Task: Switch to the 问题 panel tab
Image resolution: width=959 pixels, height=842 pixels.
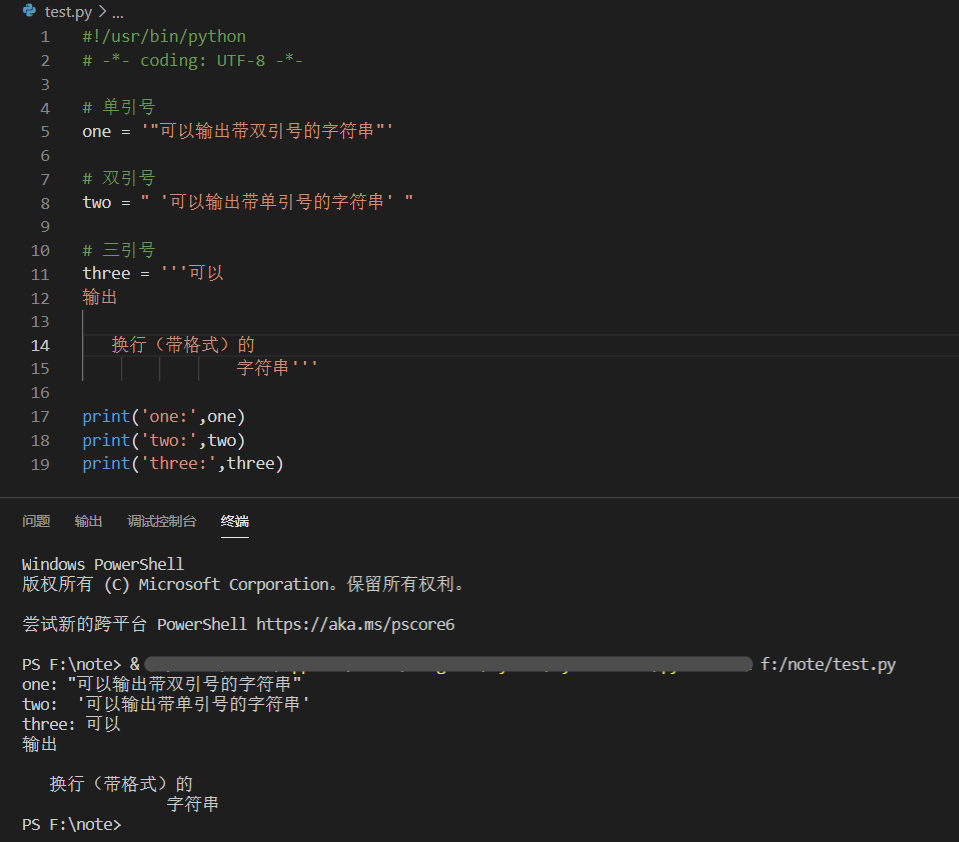Action: coord(36,521)
